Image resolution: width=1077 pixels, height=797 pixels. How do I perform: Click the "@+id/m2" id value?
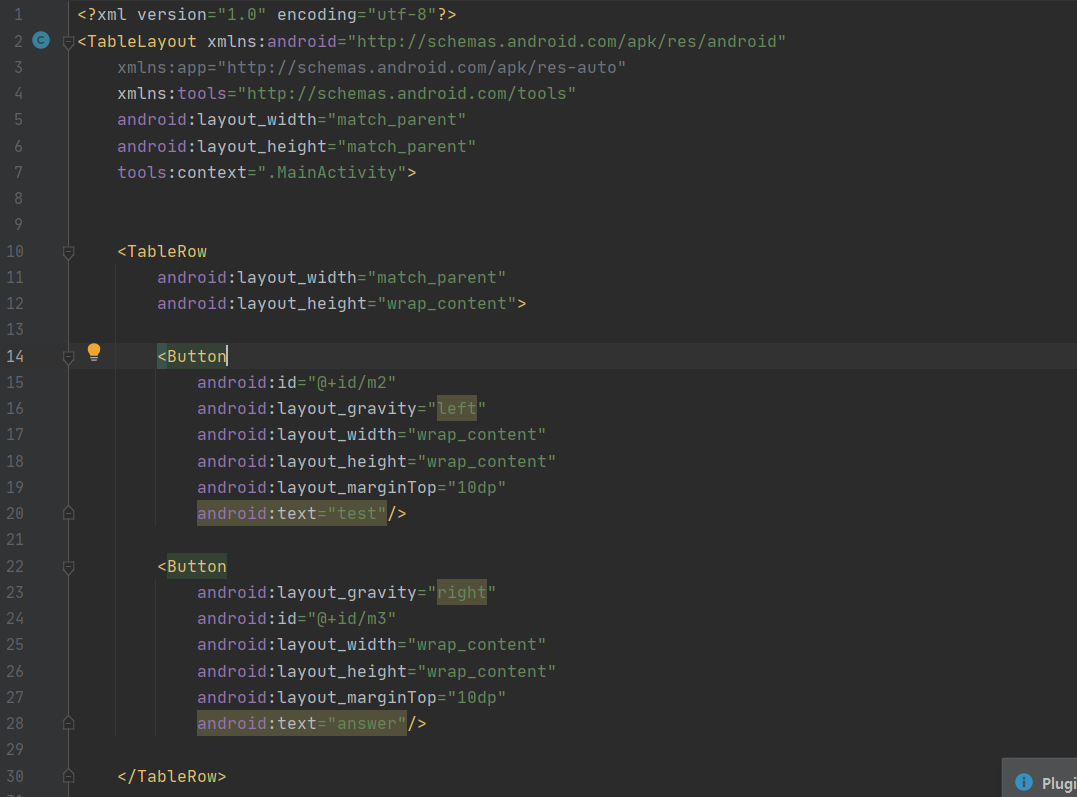(x=352, y=383)
